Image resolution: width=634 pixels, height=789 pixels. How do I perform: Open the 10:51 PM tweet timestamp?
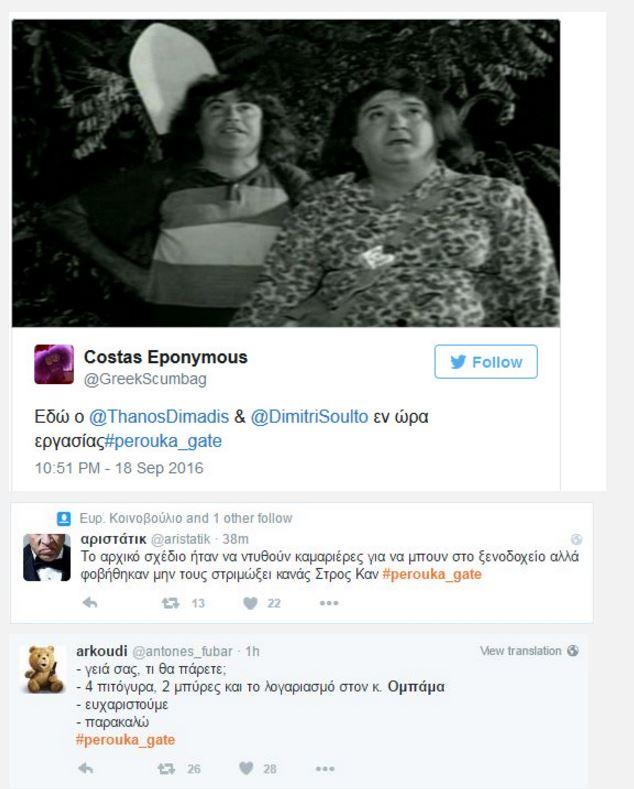point(119,468)
